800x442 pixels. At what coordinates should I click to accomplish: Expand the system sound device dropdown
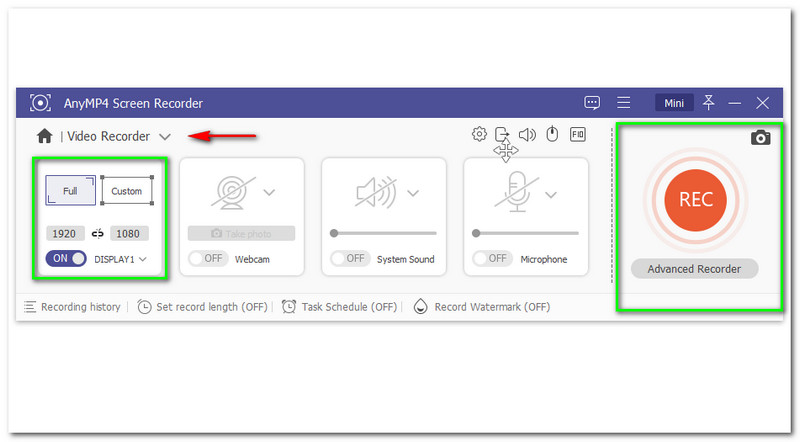[x=413, y=193]
